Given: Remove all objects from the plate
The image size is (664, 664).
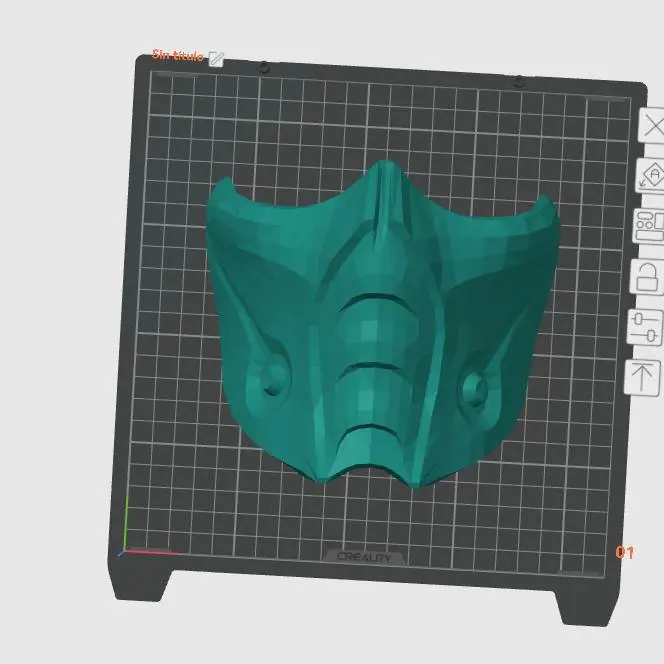Looking at the screenshot, I should coord(652,126).
